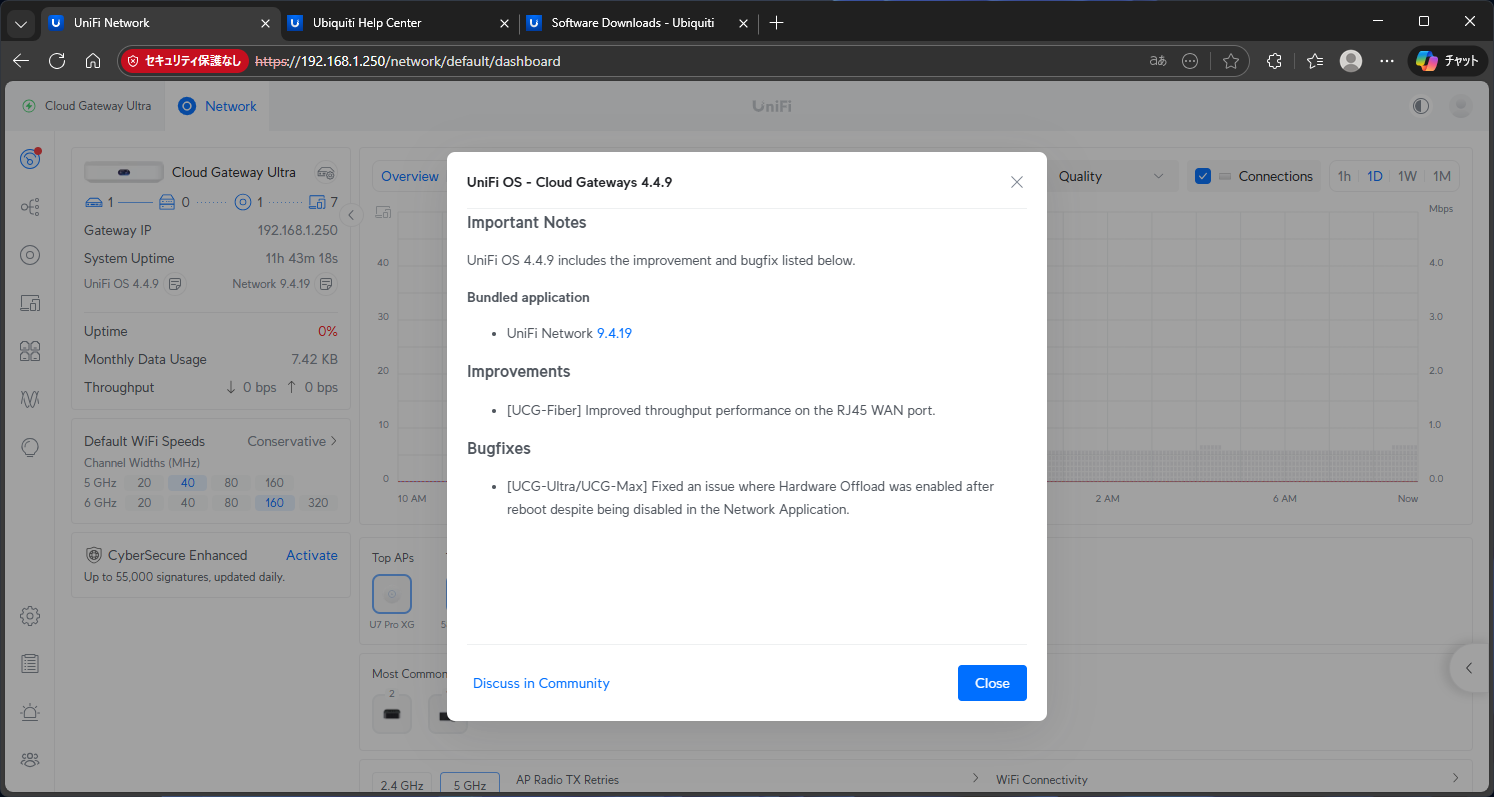The width and height of the screenshot is (1494, 797).
Task: Click the light bulb icon in sidebar
Action: click(x=30, y=447)
